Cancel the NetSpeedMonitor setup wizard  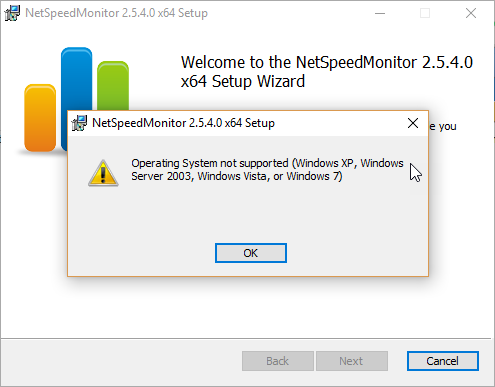[x=443, y=361]
